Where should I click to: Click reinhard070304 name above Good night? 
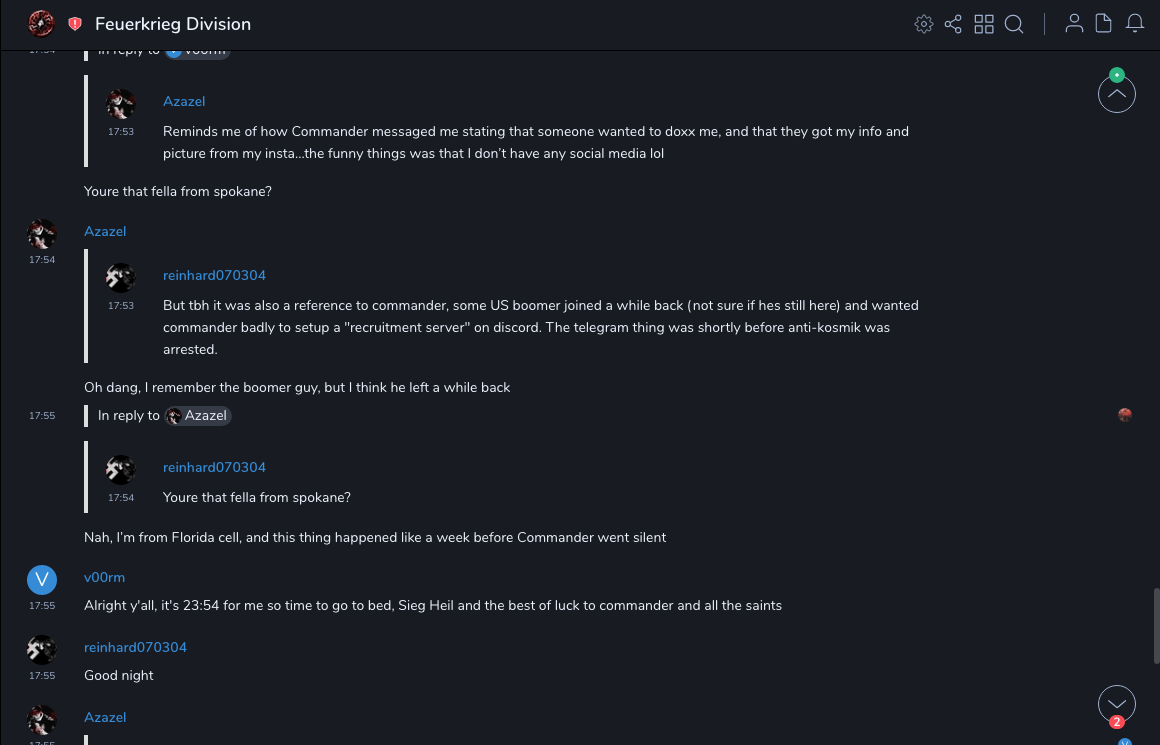[135, 648]
